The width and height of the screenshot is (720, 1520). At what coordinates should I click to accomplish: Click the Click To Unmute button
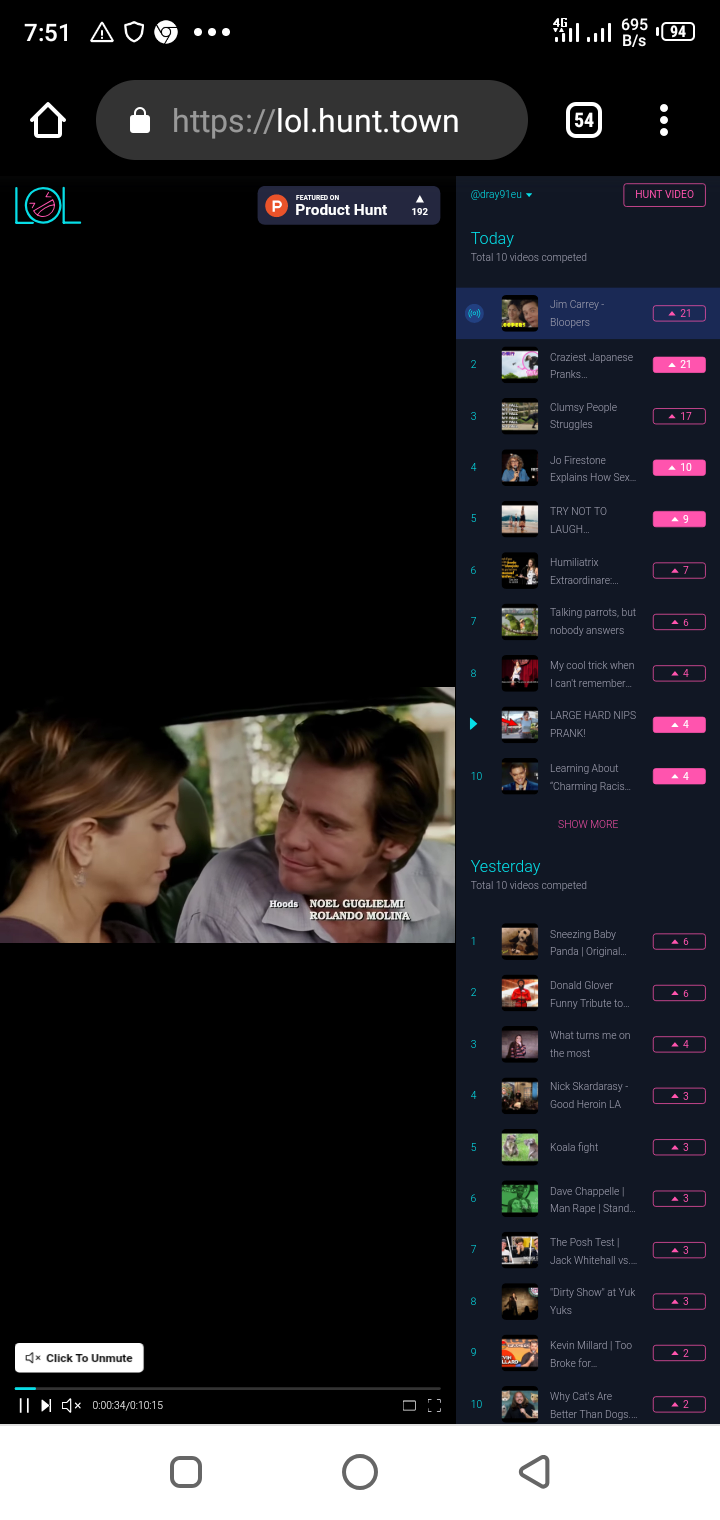pyautogui.click(x=80, y=1358)
